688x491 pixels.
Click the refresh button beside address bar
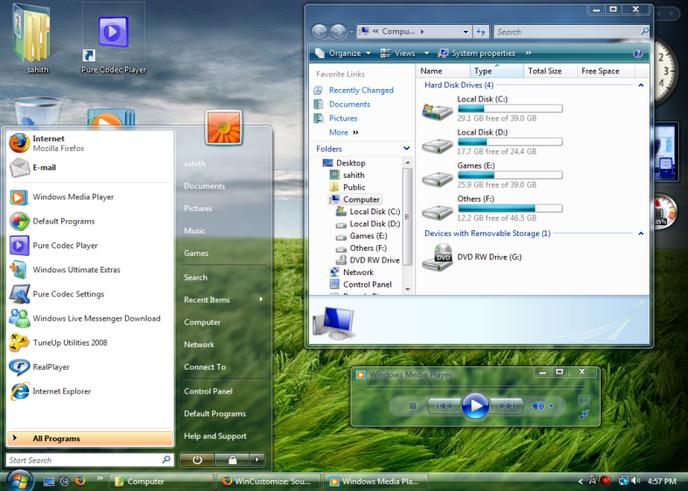[481, 32]
